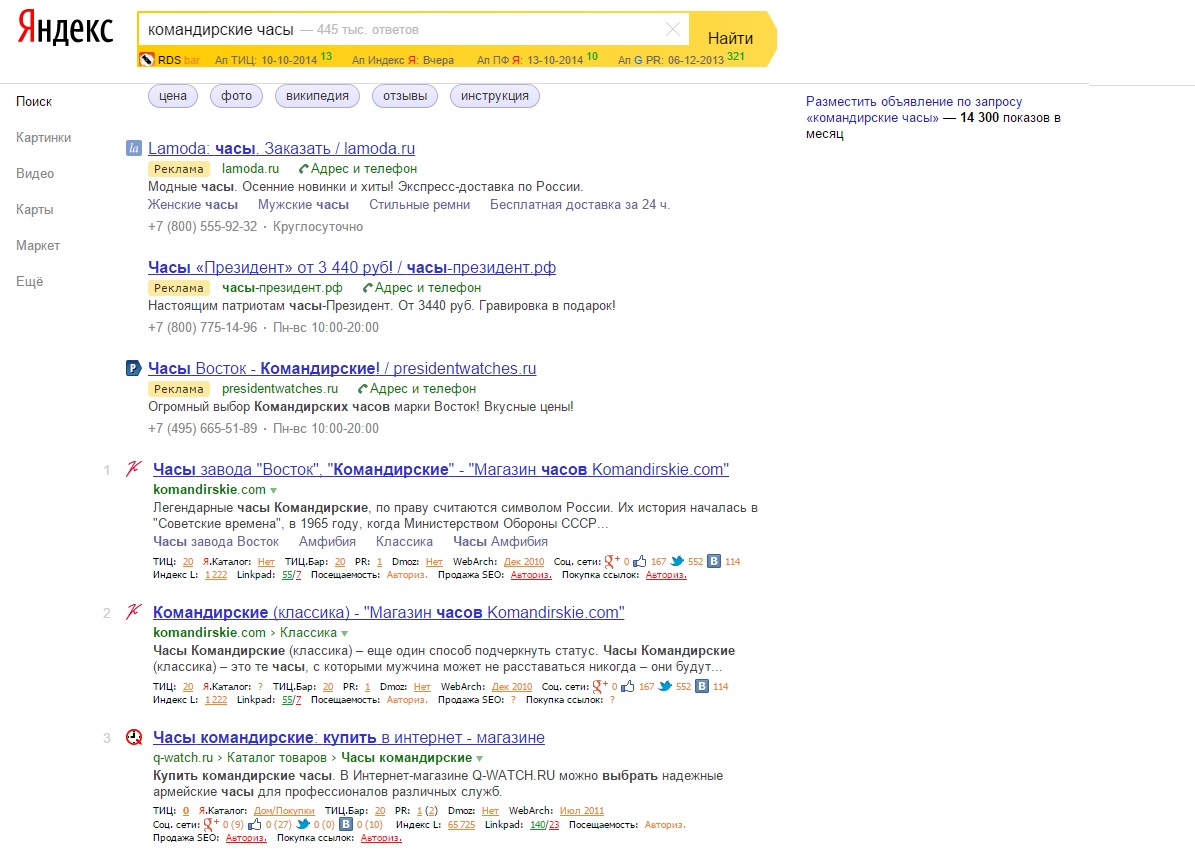
Task: Open Часы завода Восток sitelink
Action: tap(216, 541)
